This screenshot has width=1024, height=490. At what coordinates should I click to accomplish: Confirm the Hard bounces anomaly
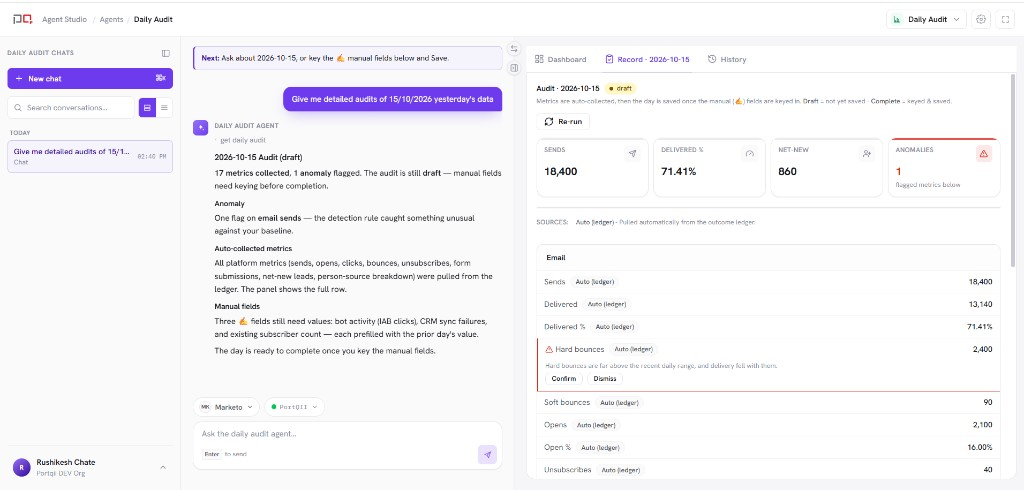click(x=564, y=379)
